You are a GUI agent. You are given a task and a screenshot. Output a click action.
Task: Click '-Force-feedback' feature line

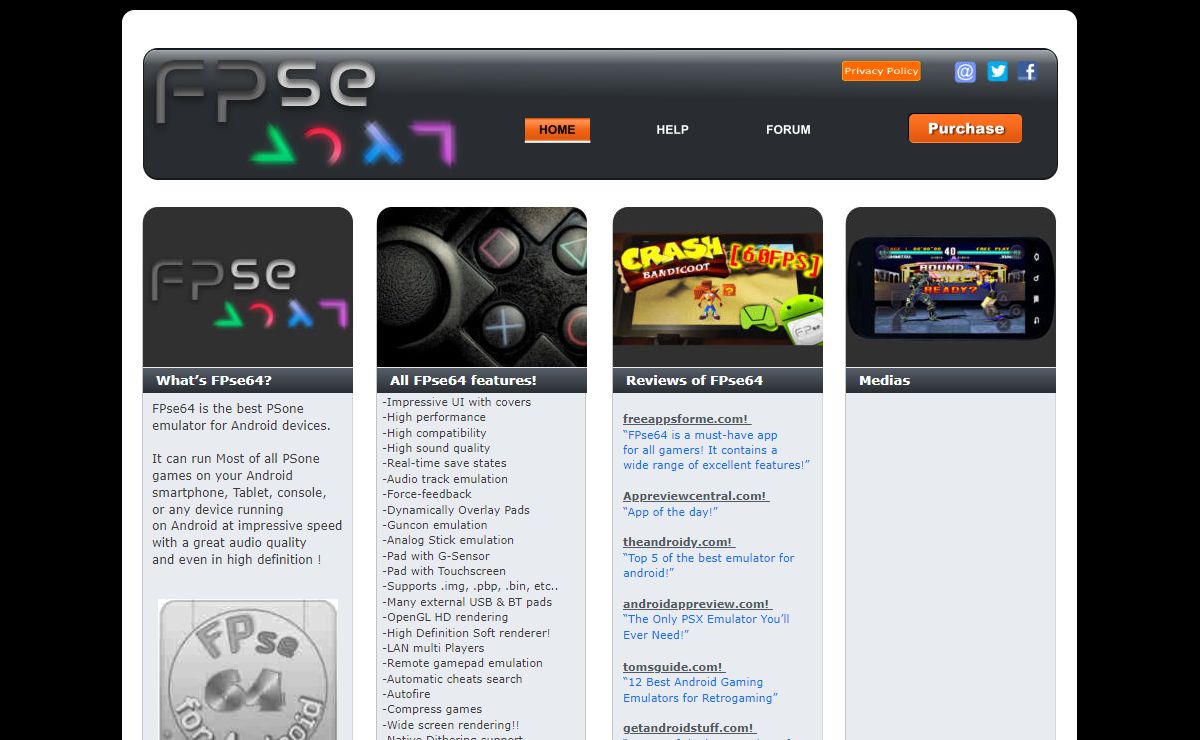point(427,494)
